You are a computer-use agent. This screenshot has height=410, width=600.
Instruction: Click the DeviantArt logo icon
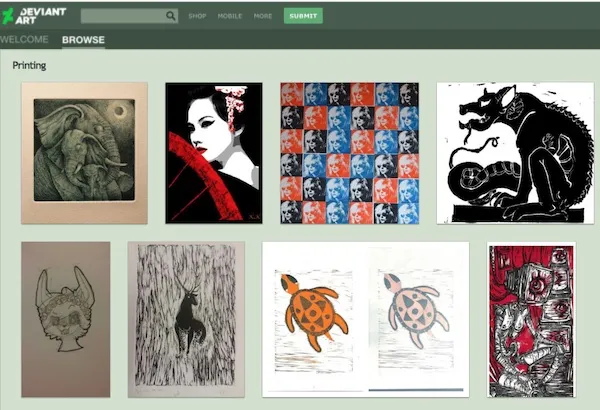(x=10, y=16)
